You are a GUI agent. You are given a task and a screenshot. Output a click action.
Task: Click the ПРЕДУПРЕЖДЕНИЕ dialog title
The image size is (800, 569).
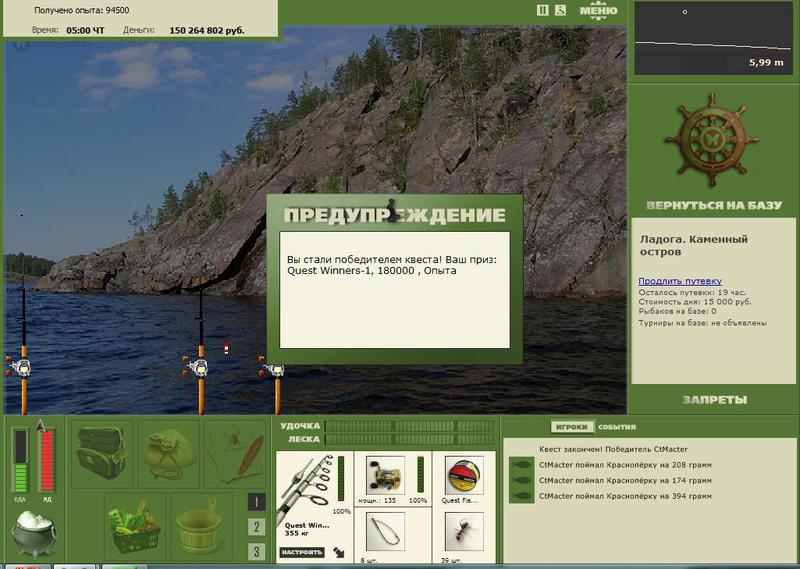pos(394,214)
